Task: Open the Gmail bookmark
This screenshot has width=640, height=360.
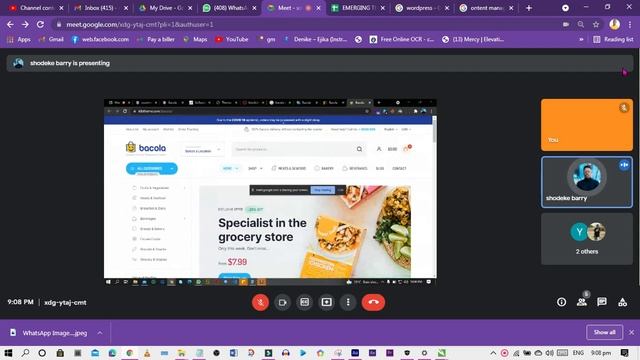Action: [51, 40]
